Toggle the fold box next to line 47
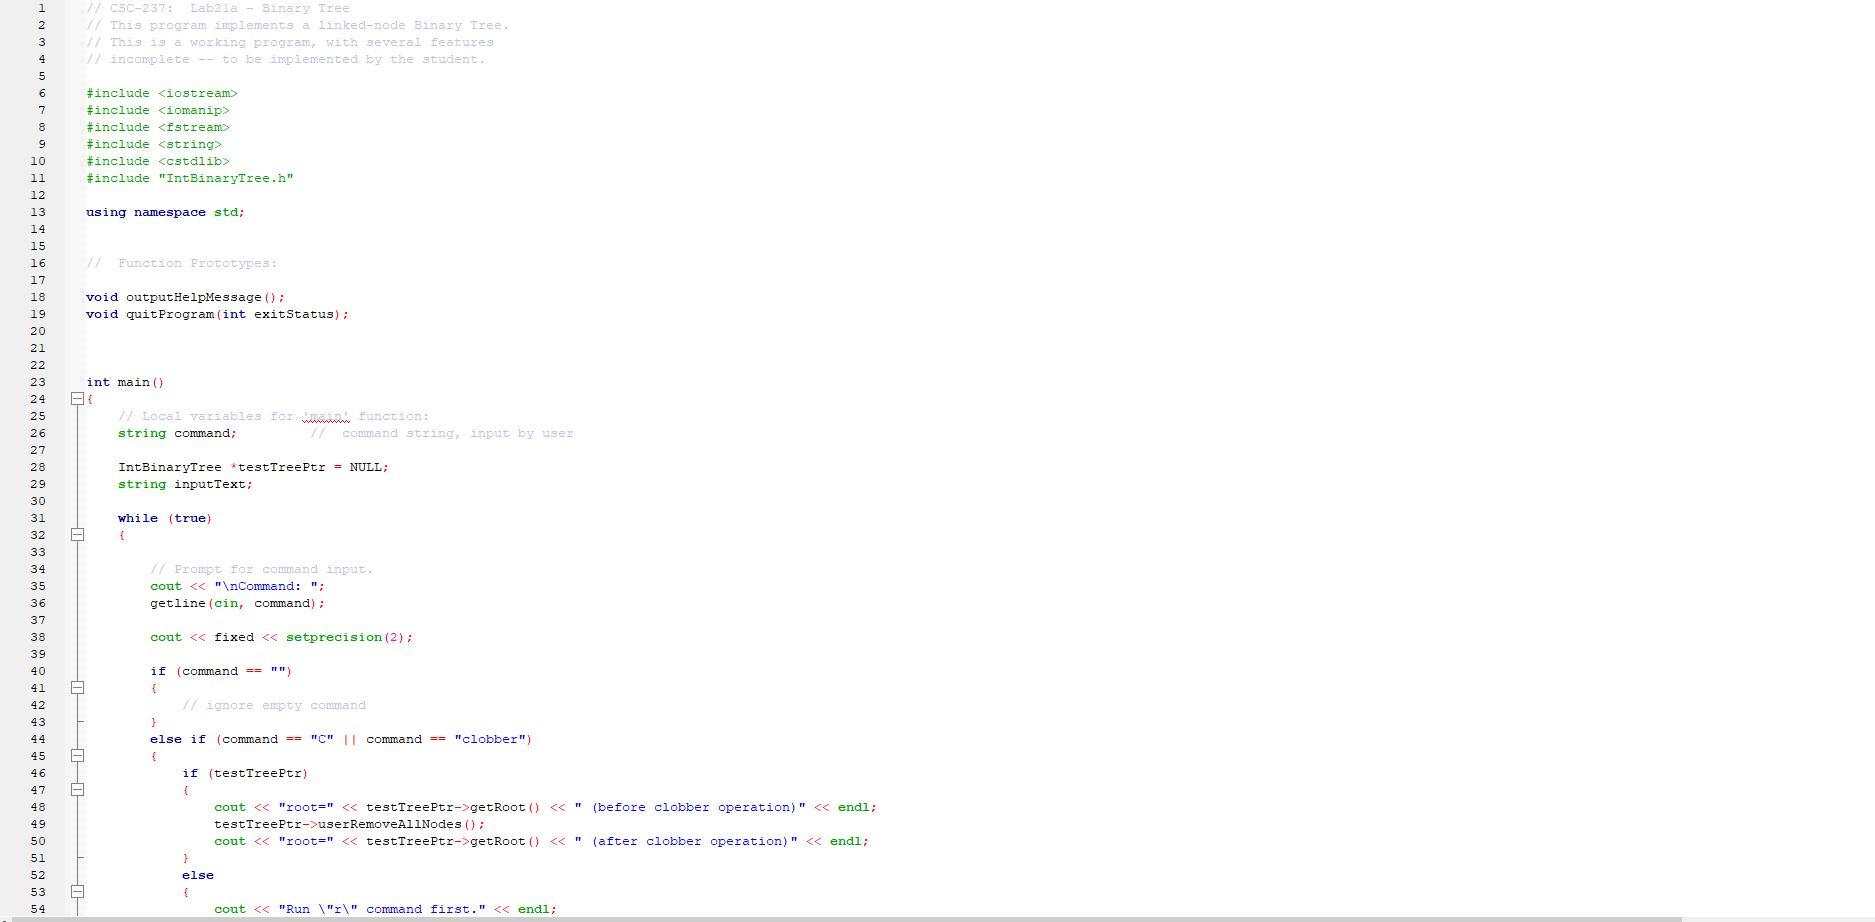Viewport: 1875px width, 922px height. point(78,790)
